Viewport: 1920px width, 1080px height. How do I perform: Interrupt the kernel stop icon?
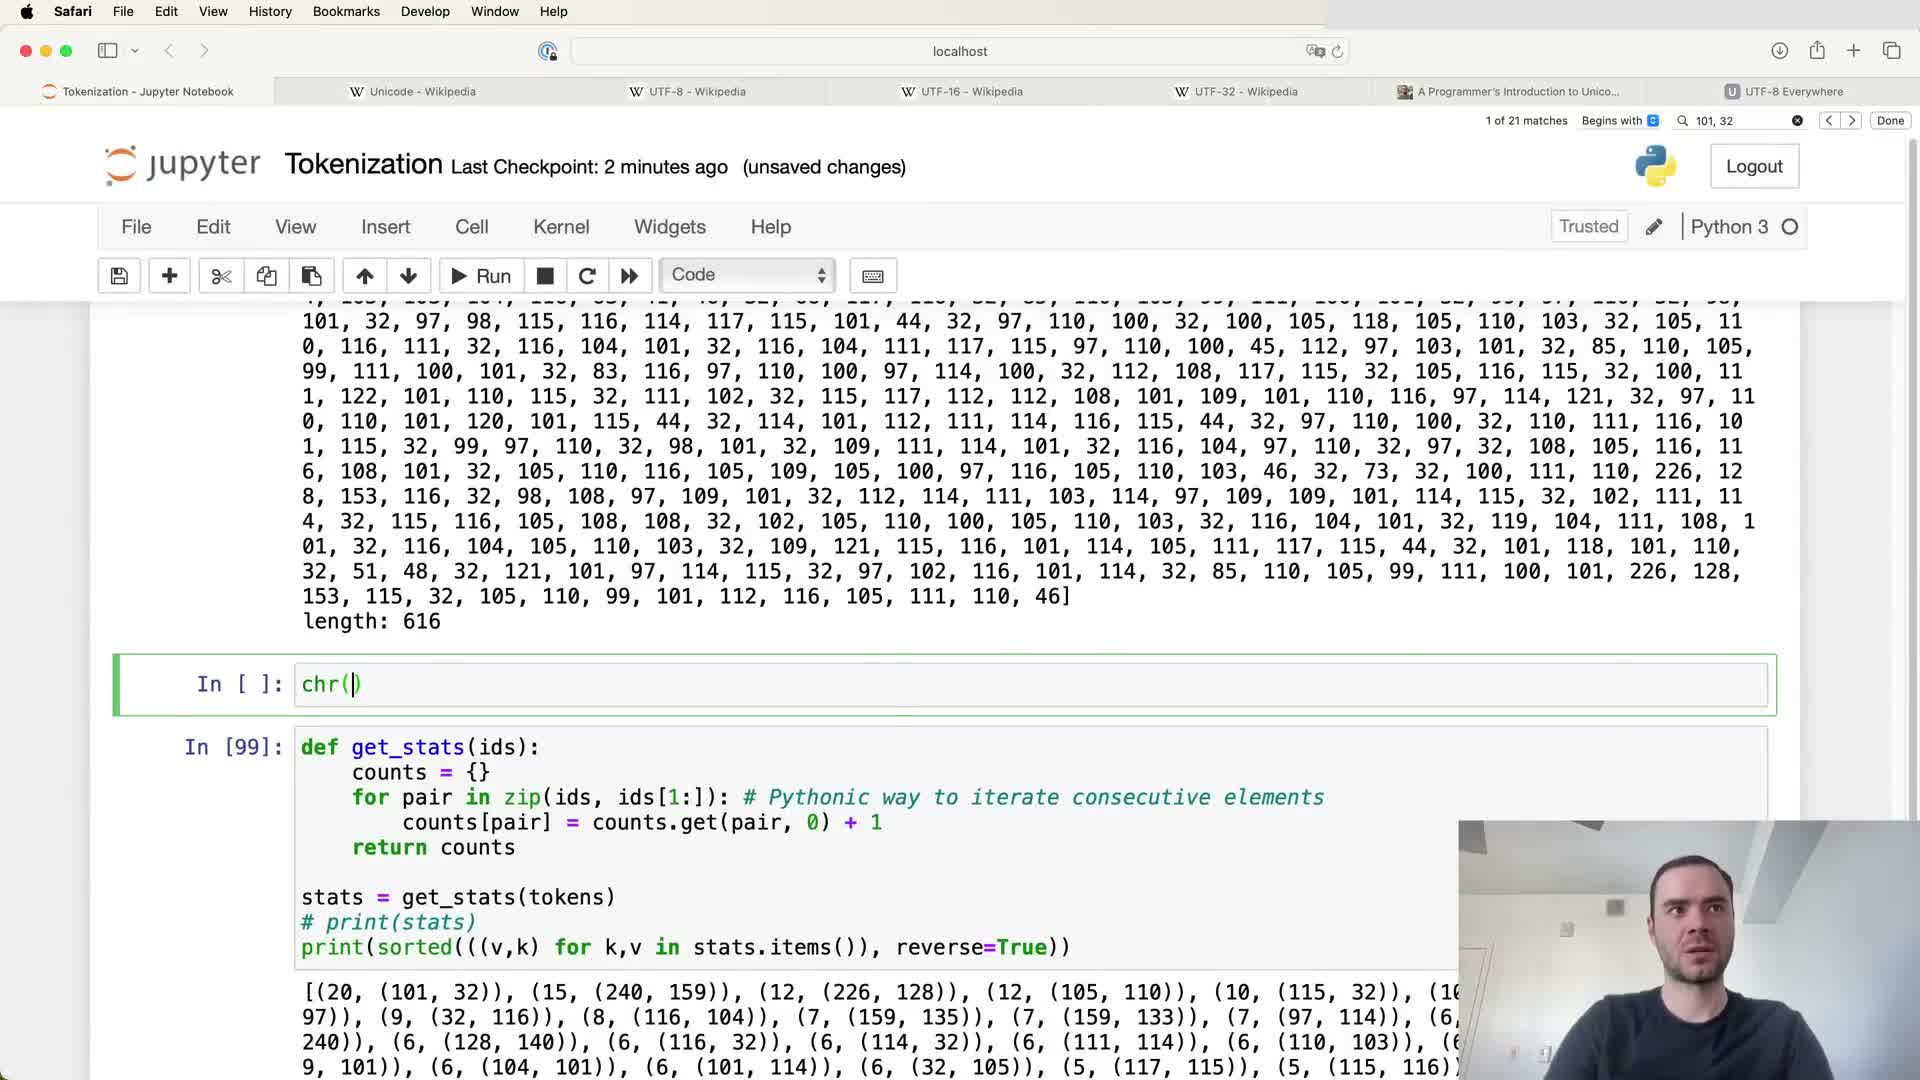click(545, 276)
